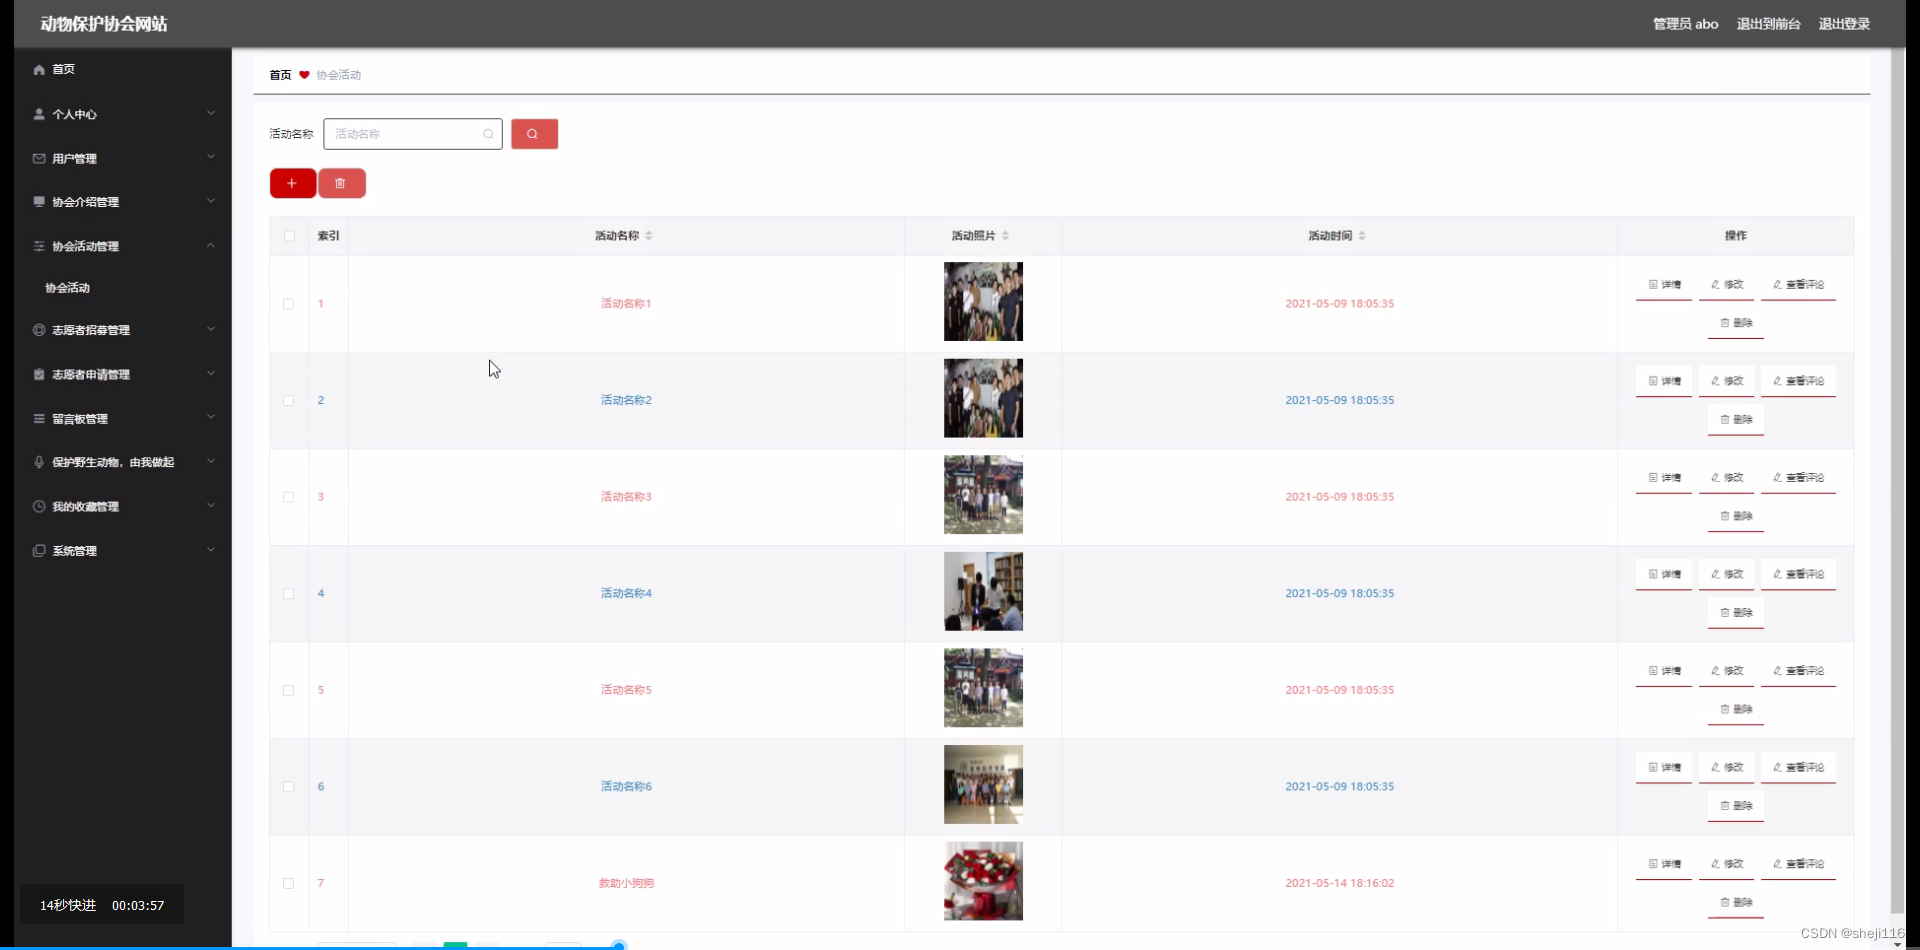Click the time 2021-05-14 18:16:02
This screenshot has height=950, width=1920.
pos(1339,884)
